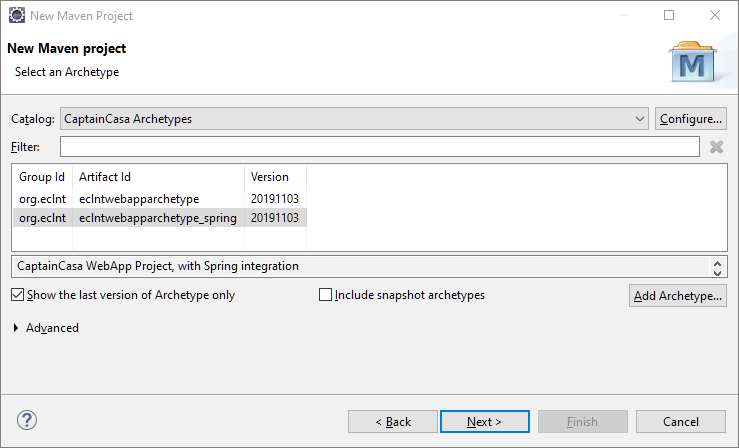Proceed with the Next > button

484,422
